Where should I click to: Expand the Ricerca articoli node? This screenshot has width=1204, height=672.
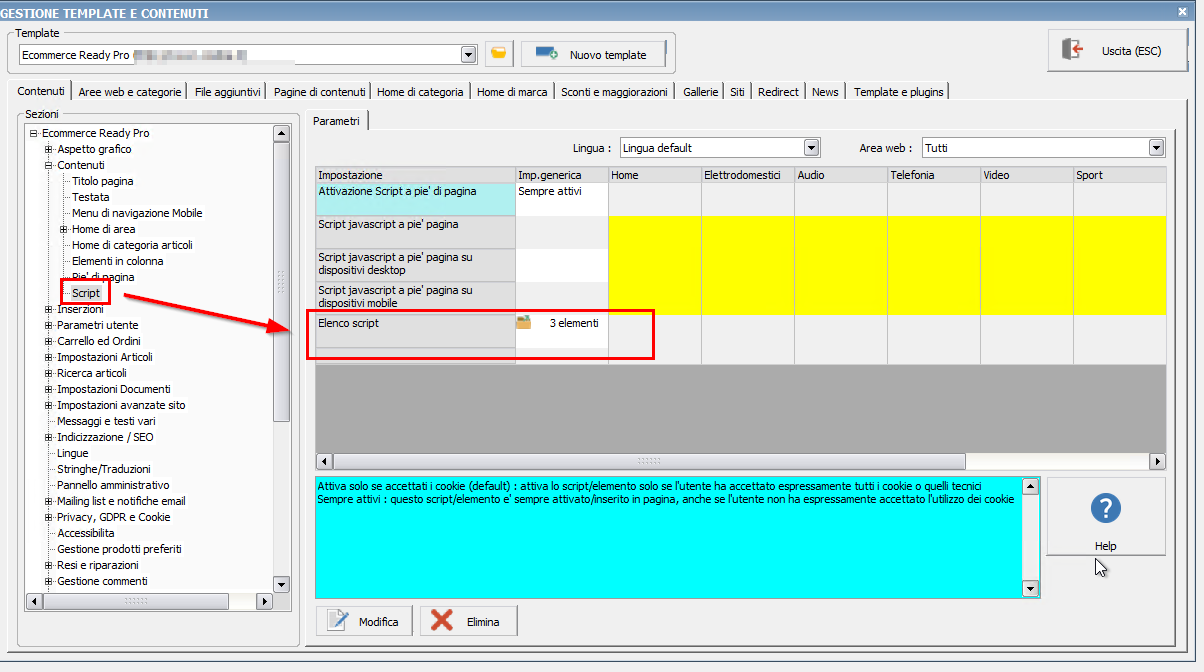[49, 373]
